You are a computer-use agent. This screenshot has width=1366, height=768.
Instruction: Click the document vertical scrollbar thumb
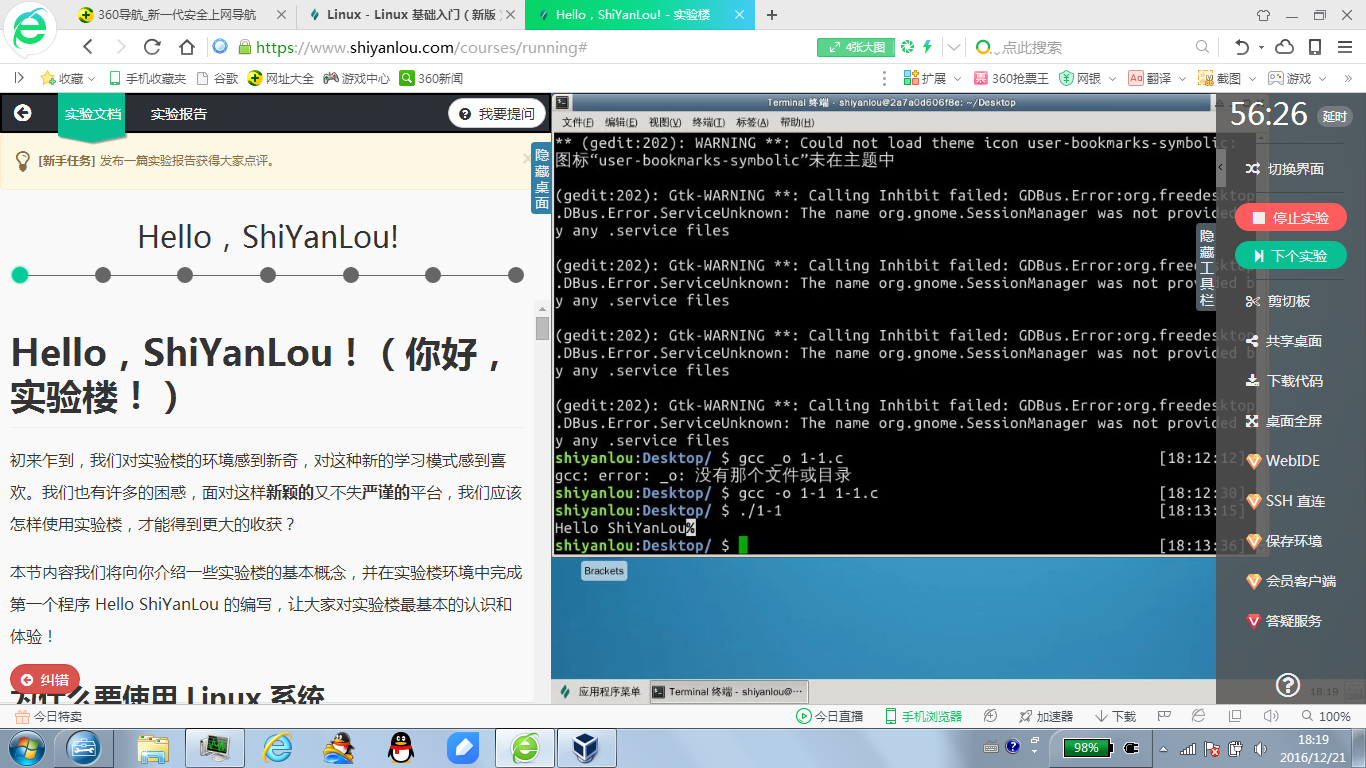(x=542, y=329)
